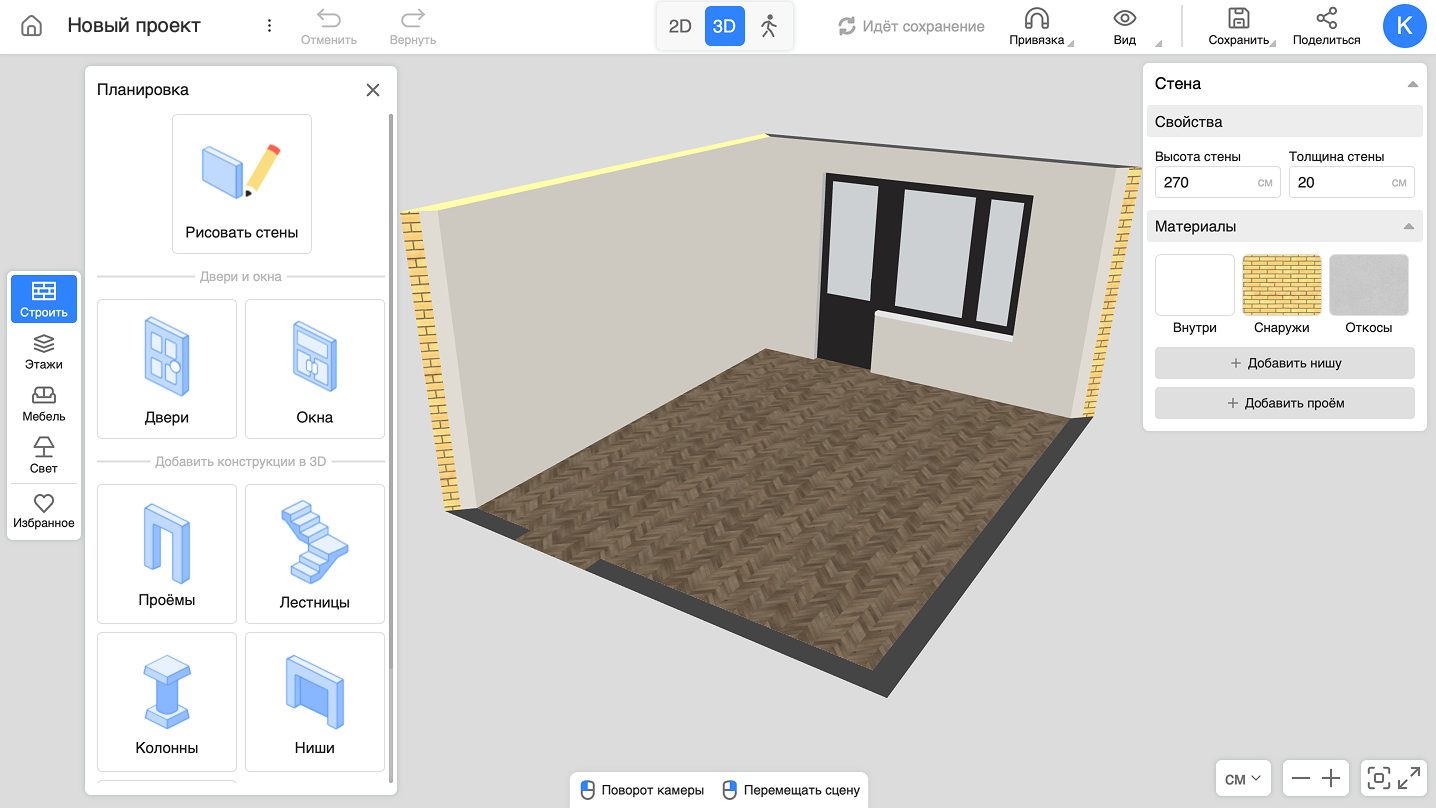Open the Избранное favorites section

44,510
